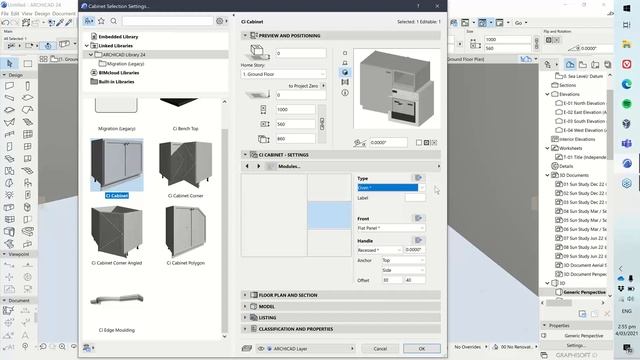Click the navigator Settings button
This screenshot has width=640, height=360.
[576, 345]
